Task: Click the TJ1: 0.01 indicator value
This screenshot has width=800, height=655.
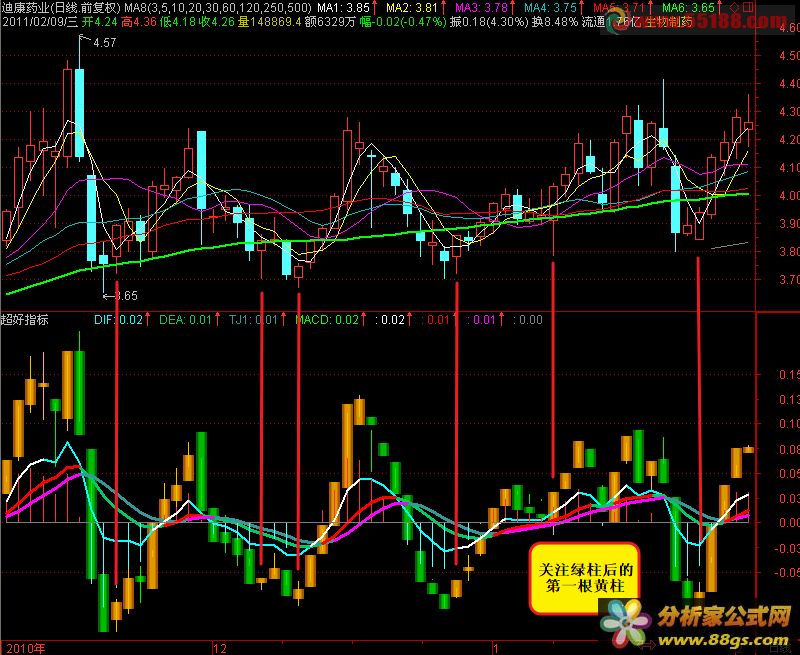Action: [x=254, y=320]
